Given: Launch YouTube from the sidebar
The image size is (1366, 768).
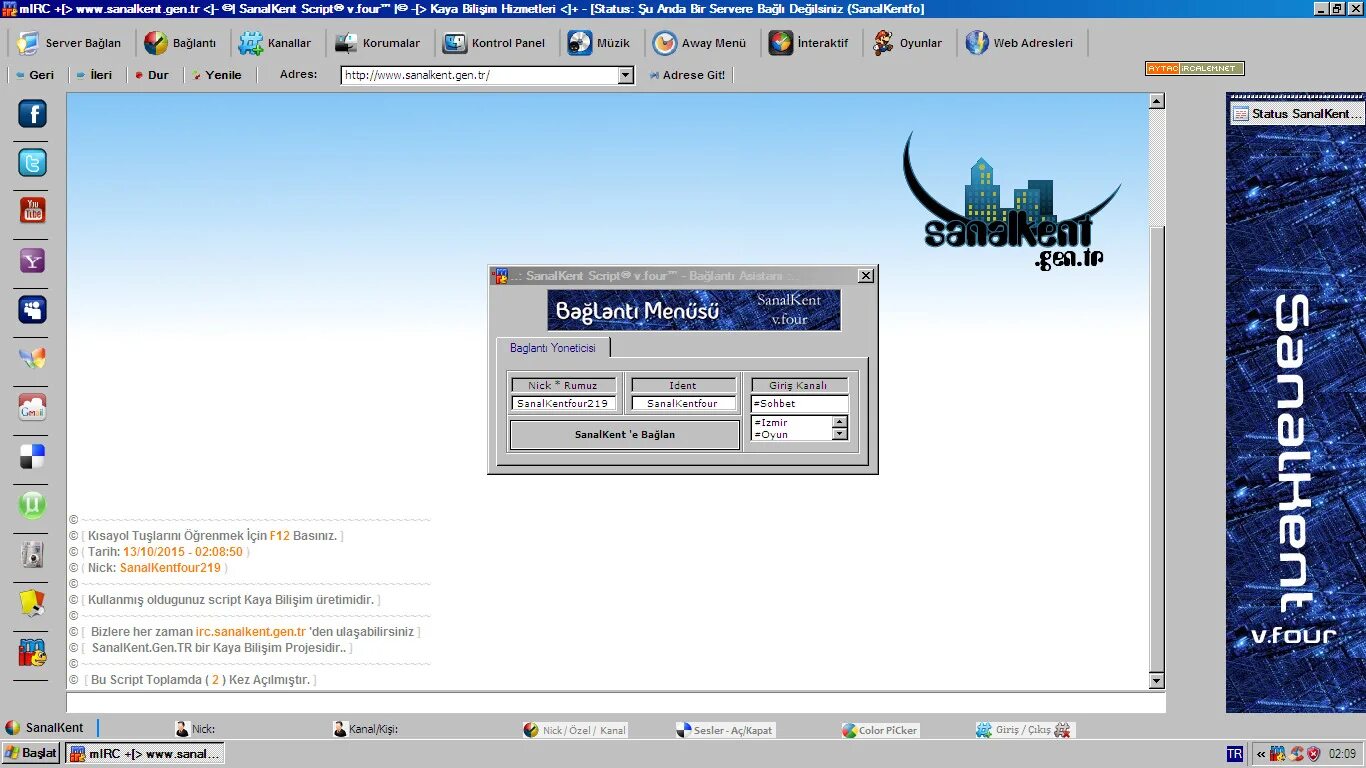Looking at the screenshot, I should 33,211.
